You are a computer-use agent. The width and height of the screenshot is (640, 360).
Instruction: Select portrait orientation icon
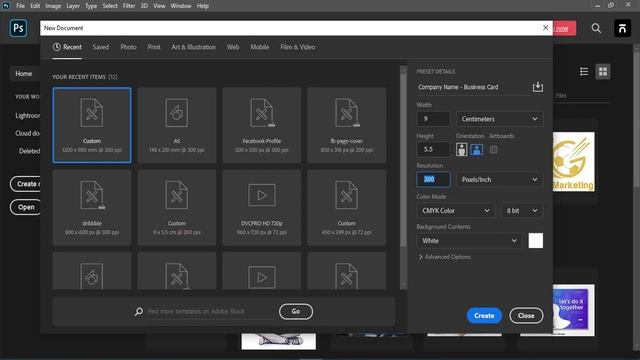coord(462,149)
